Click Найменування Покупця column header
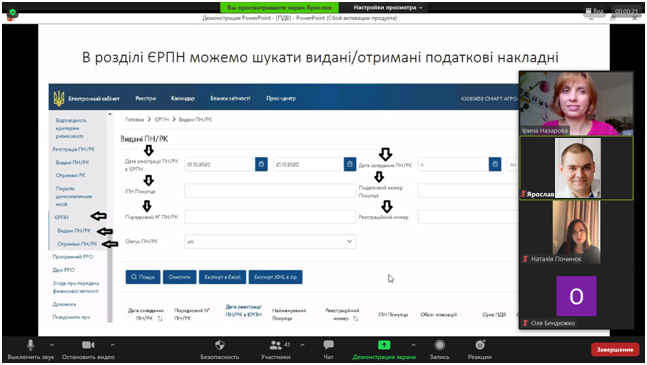647x365 pixels. pyautogui.click(x=289, y=314)
